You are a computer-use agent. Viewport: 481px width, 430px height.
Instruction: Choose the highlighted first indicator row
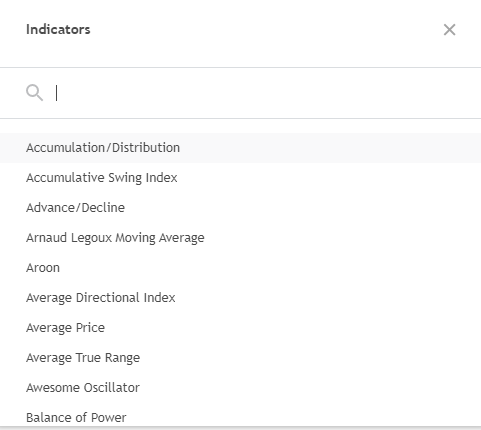point(240,148)
